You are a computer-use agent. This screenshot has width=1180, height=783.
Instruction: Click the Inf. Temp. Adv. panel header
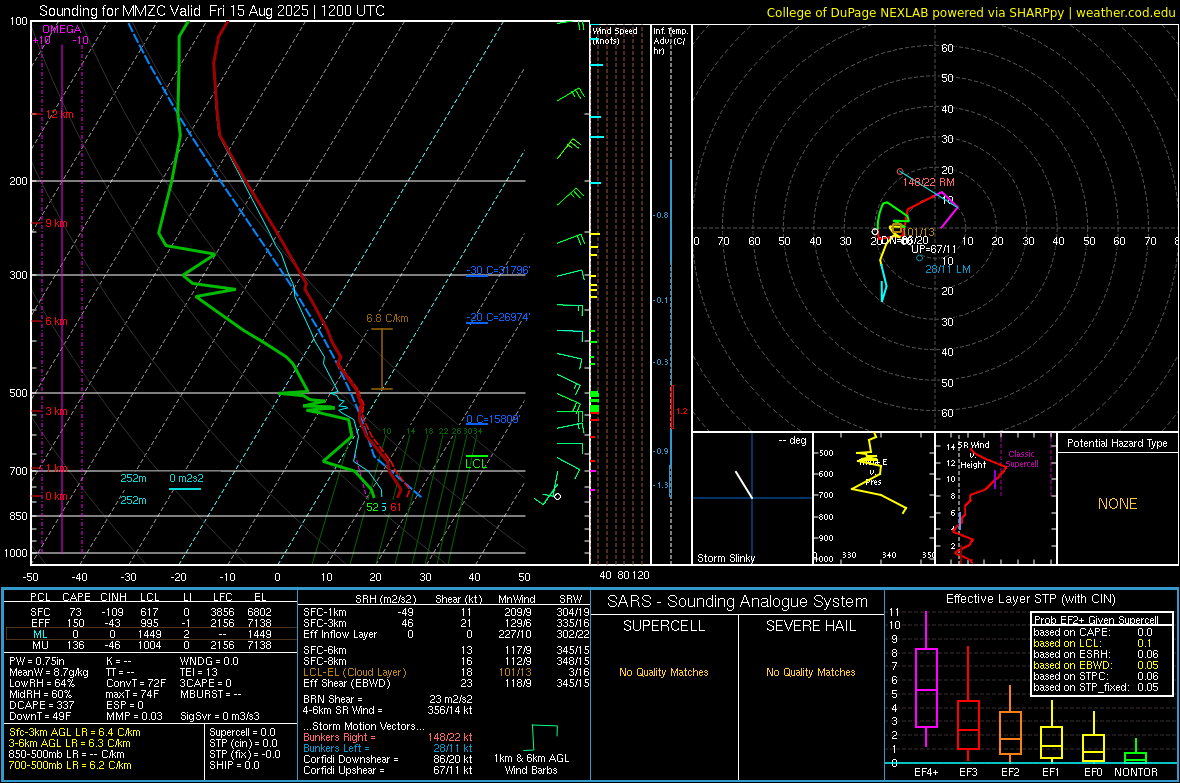(670, 41)
